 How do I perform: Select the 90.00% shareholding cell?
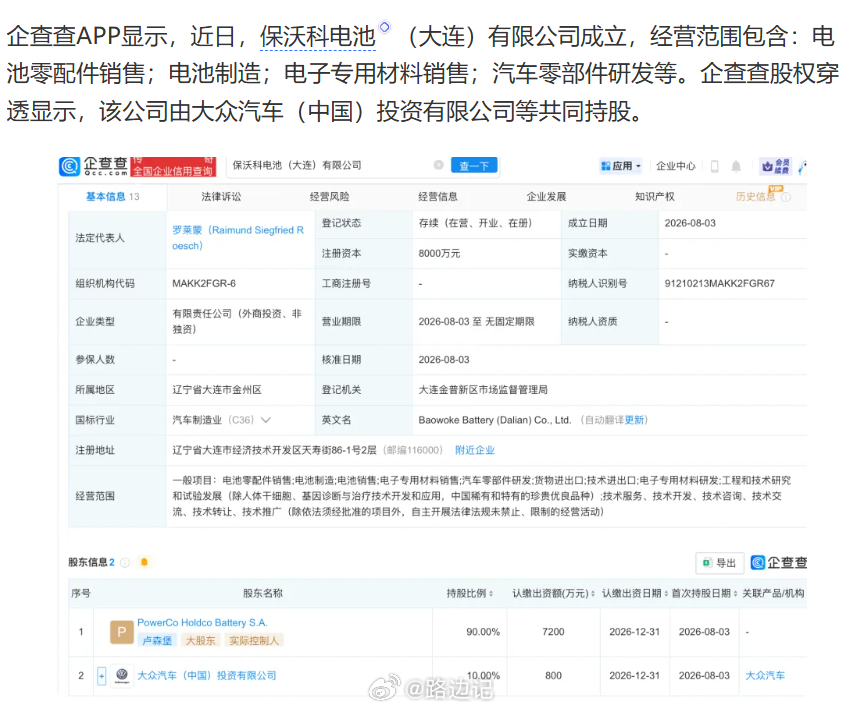coord(483,632)
